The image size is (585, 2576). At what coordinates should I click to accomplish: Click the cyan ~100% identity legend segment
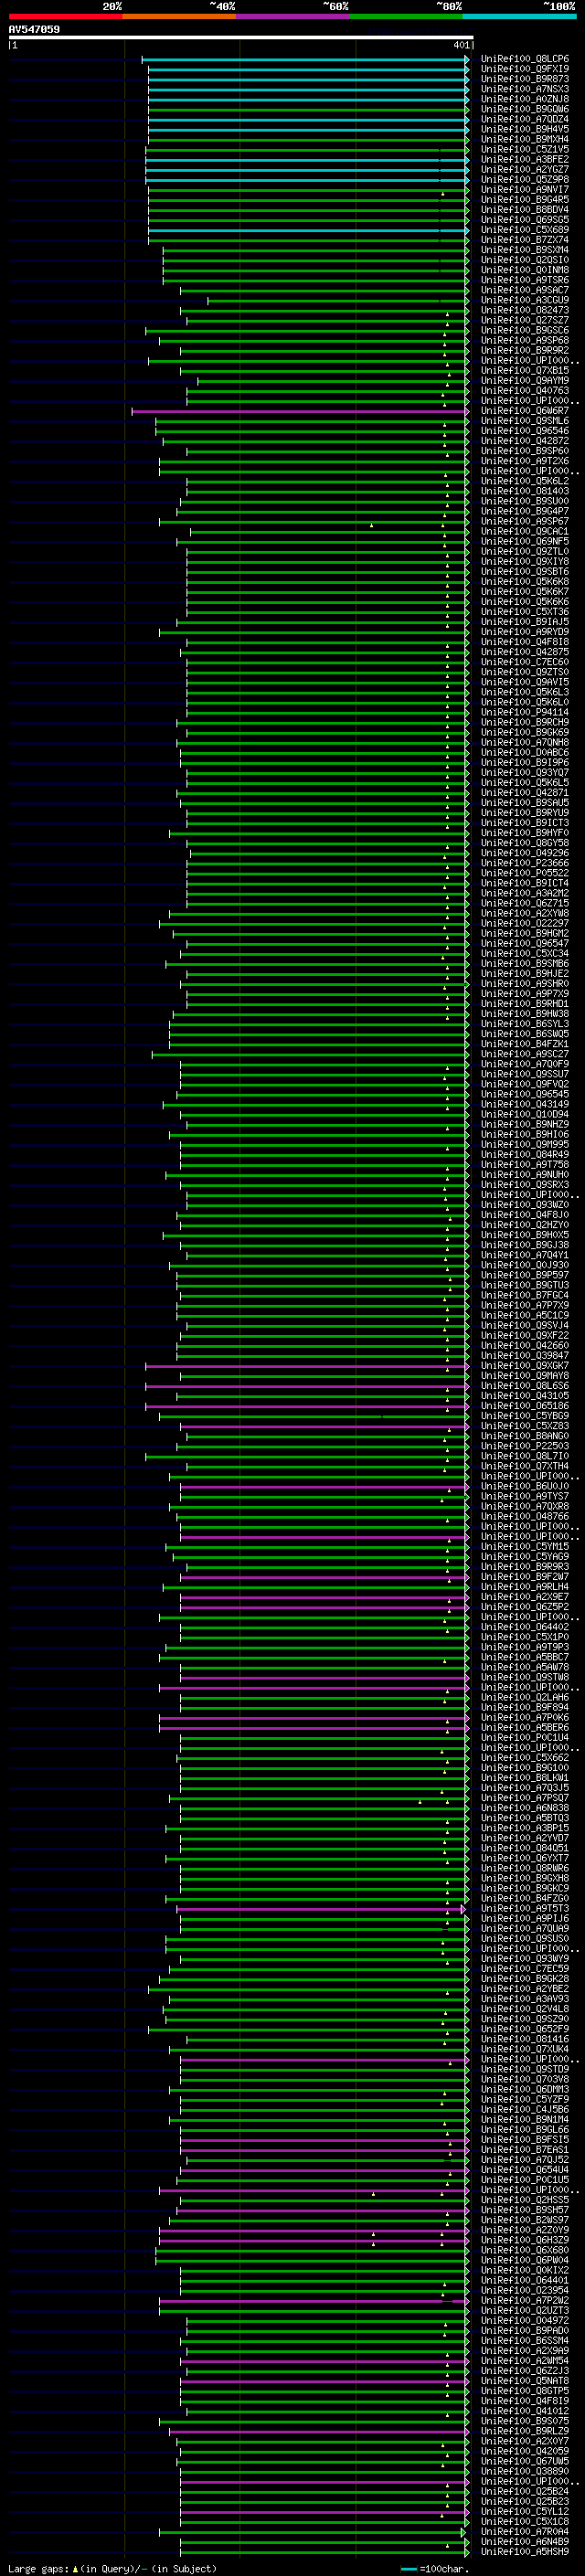click(x=520, y=16)
